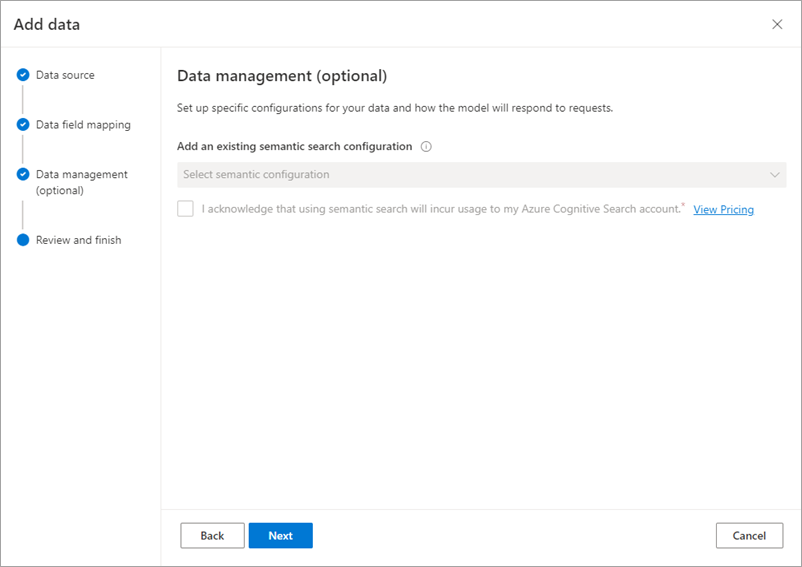This screenshot has width=802, height=567.
Task: Open the Select semantic configuration dropdown
Action: [x=481, y=175]
